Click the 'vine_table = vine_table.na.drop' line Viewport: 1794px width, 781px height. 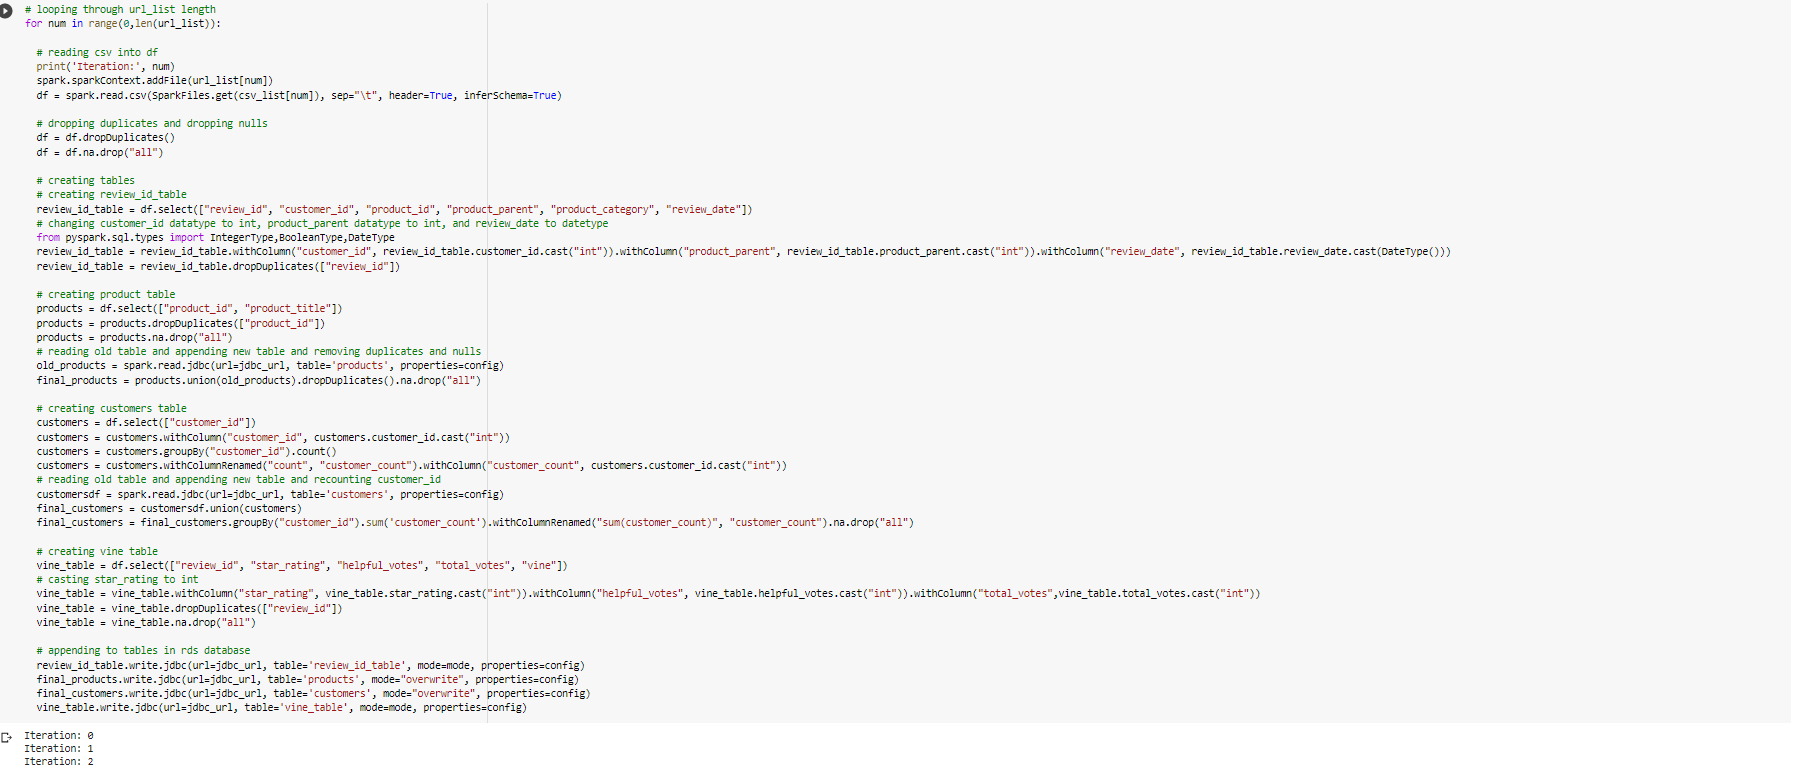click(146, 623)
